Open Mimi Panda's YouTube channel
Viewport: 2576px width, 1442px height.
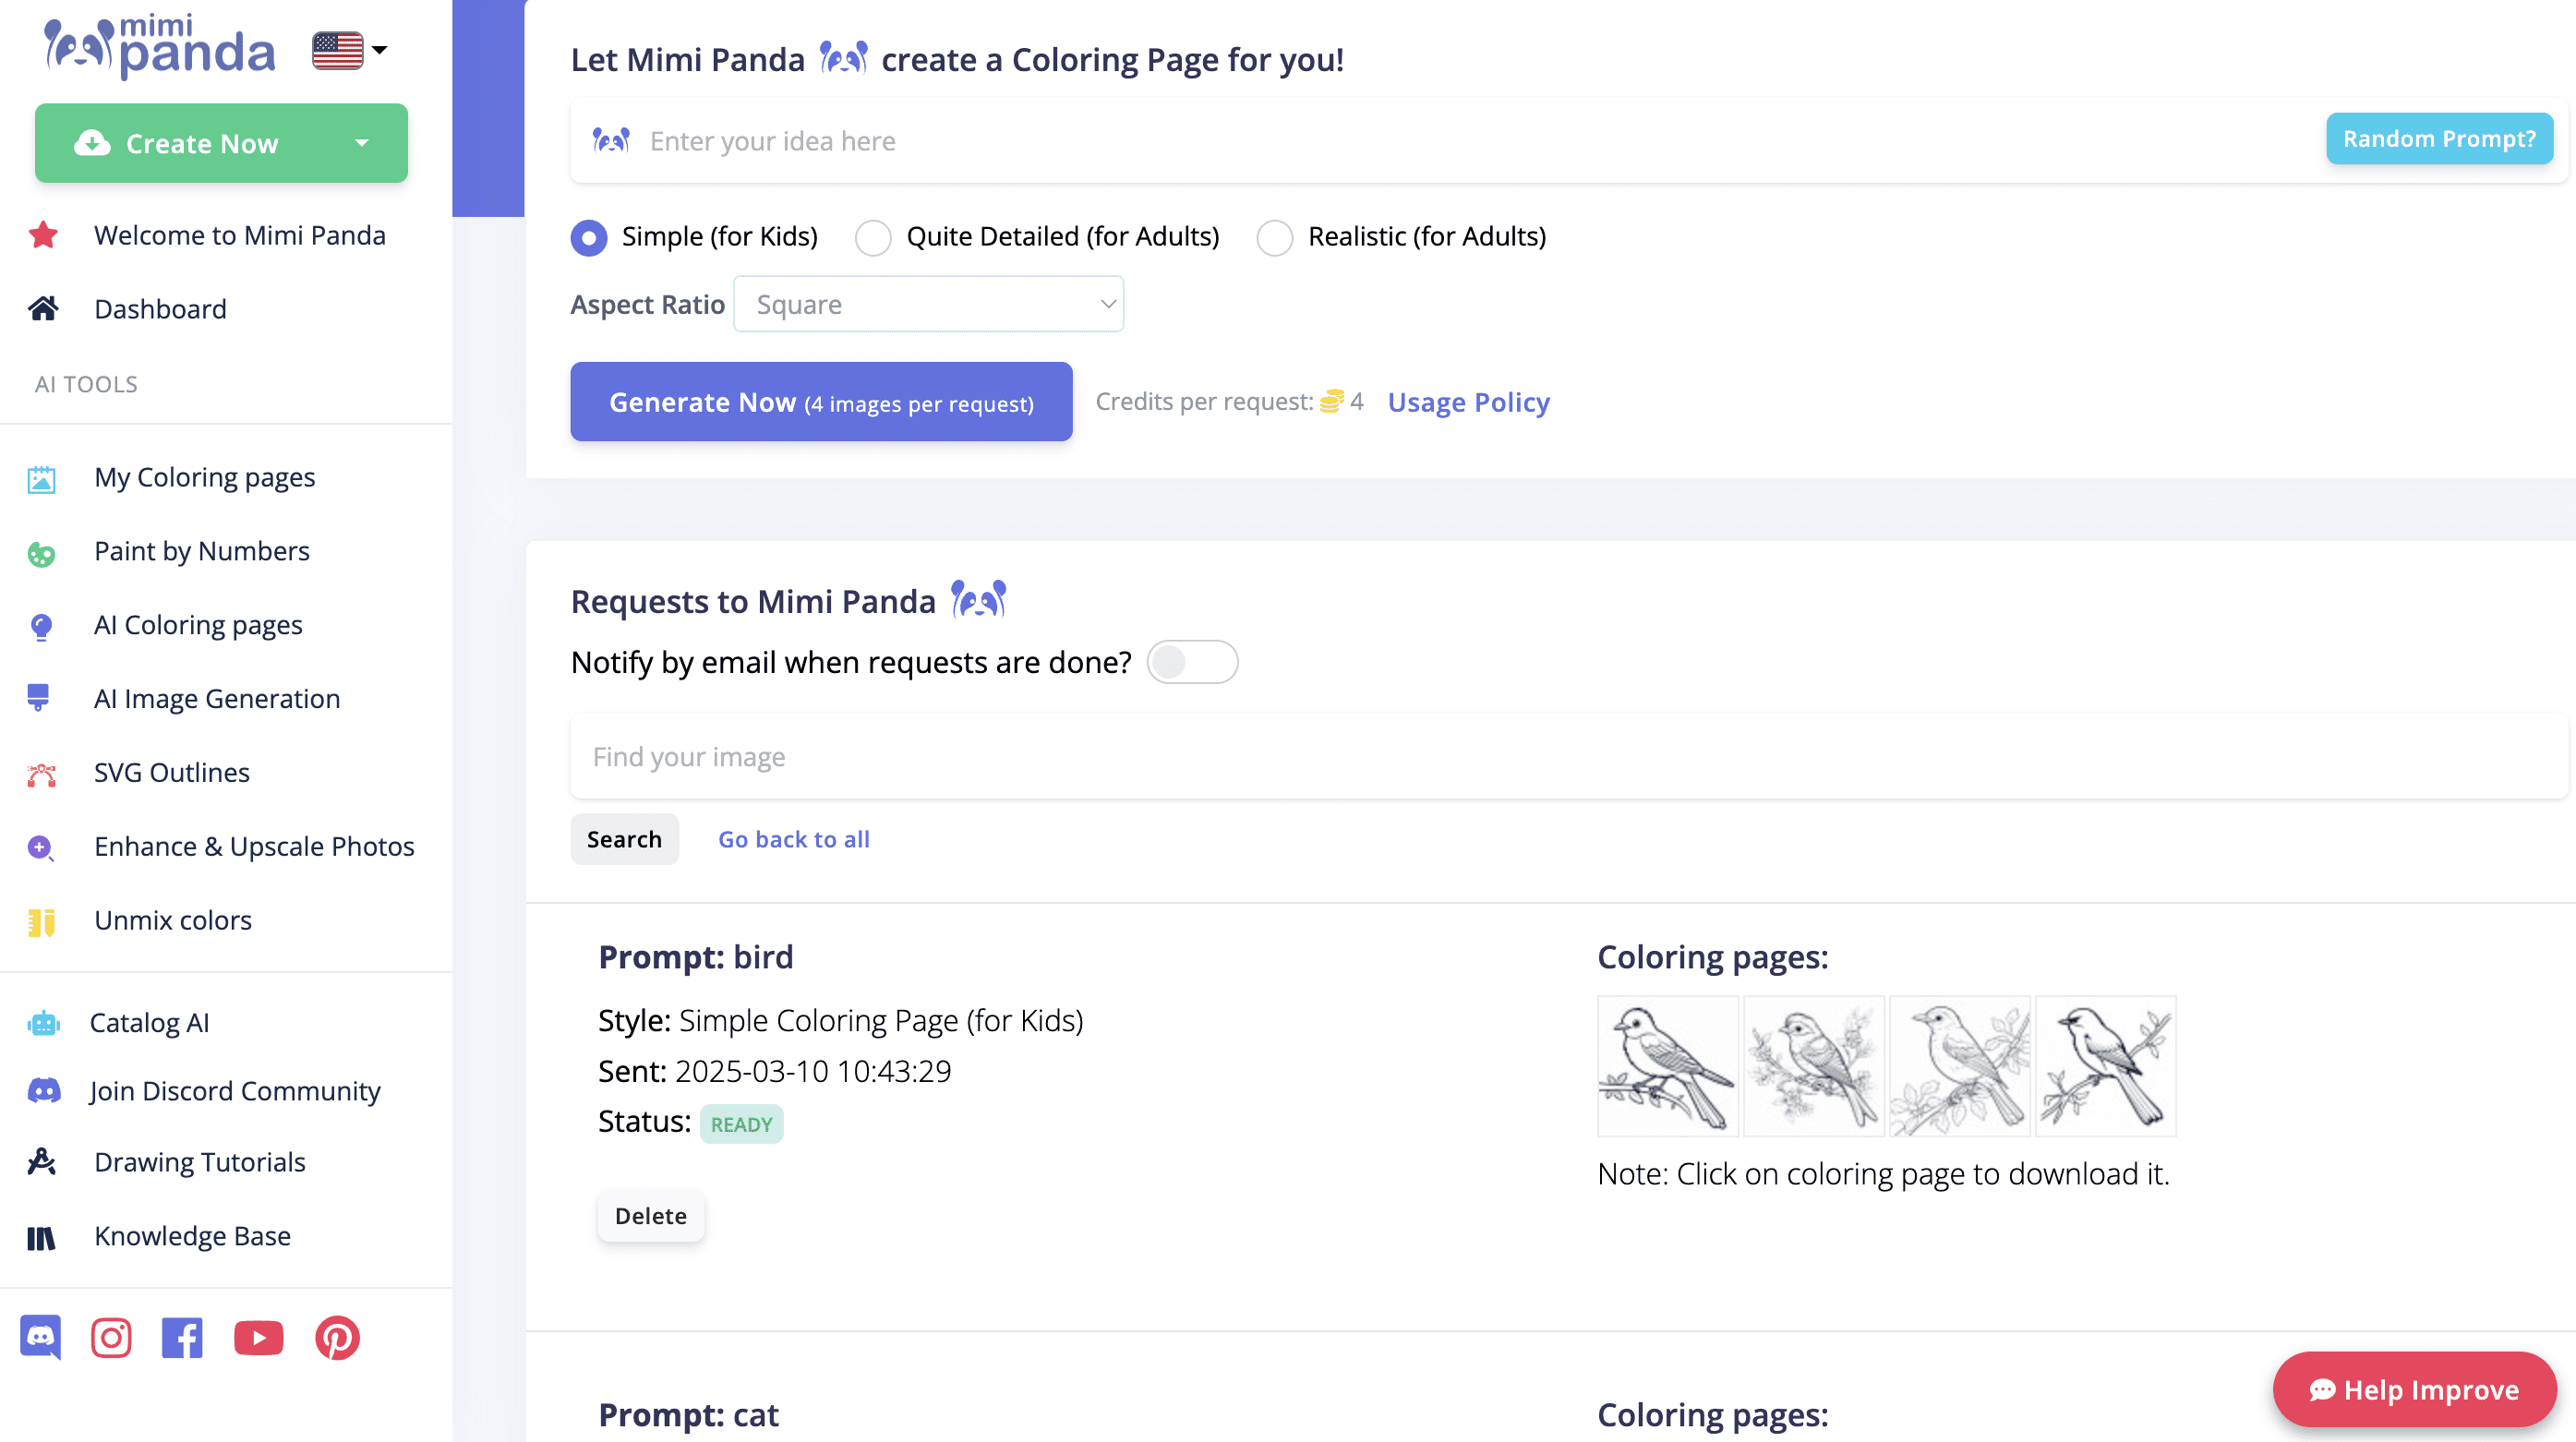point(258,1337)
